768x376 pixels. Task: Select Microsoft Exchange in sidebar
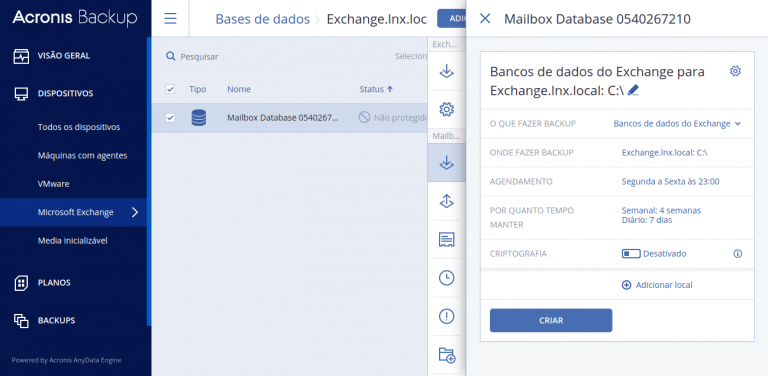pos(73,212)
